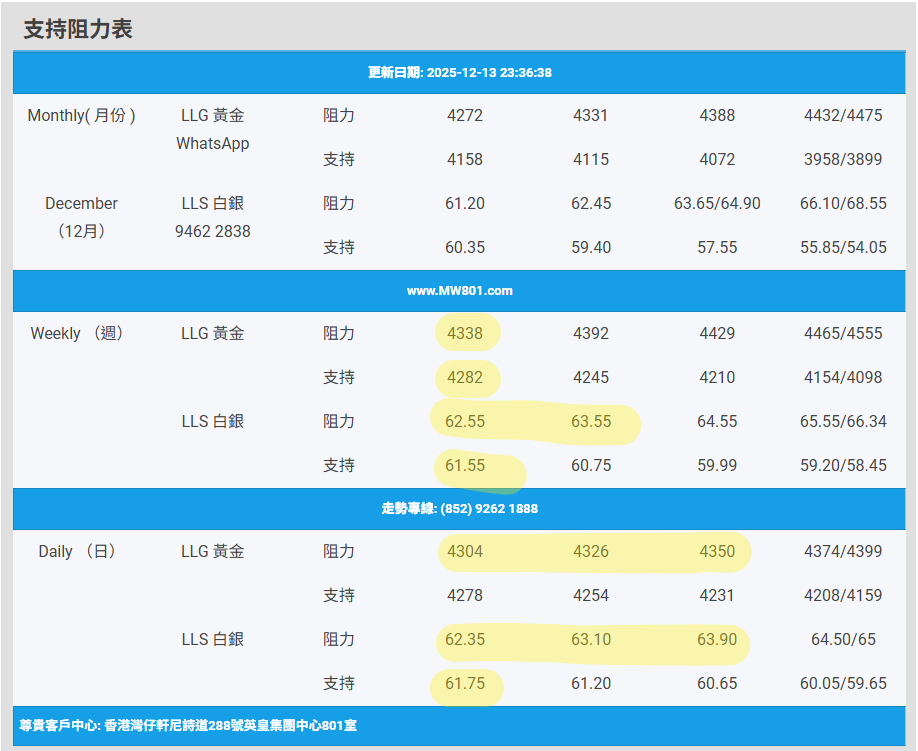The width and height of the screenshot is (918, 751).
Task: Select the highlighted daily gold resistance 4304
Action: [x=465, y=552]
